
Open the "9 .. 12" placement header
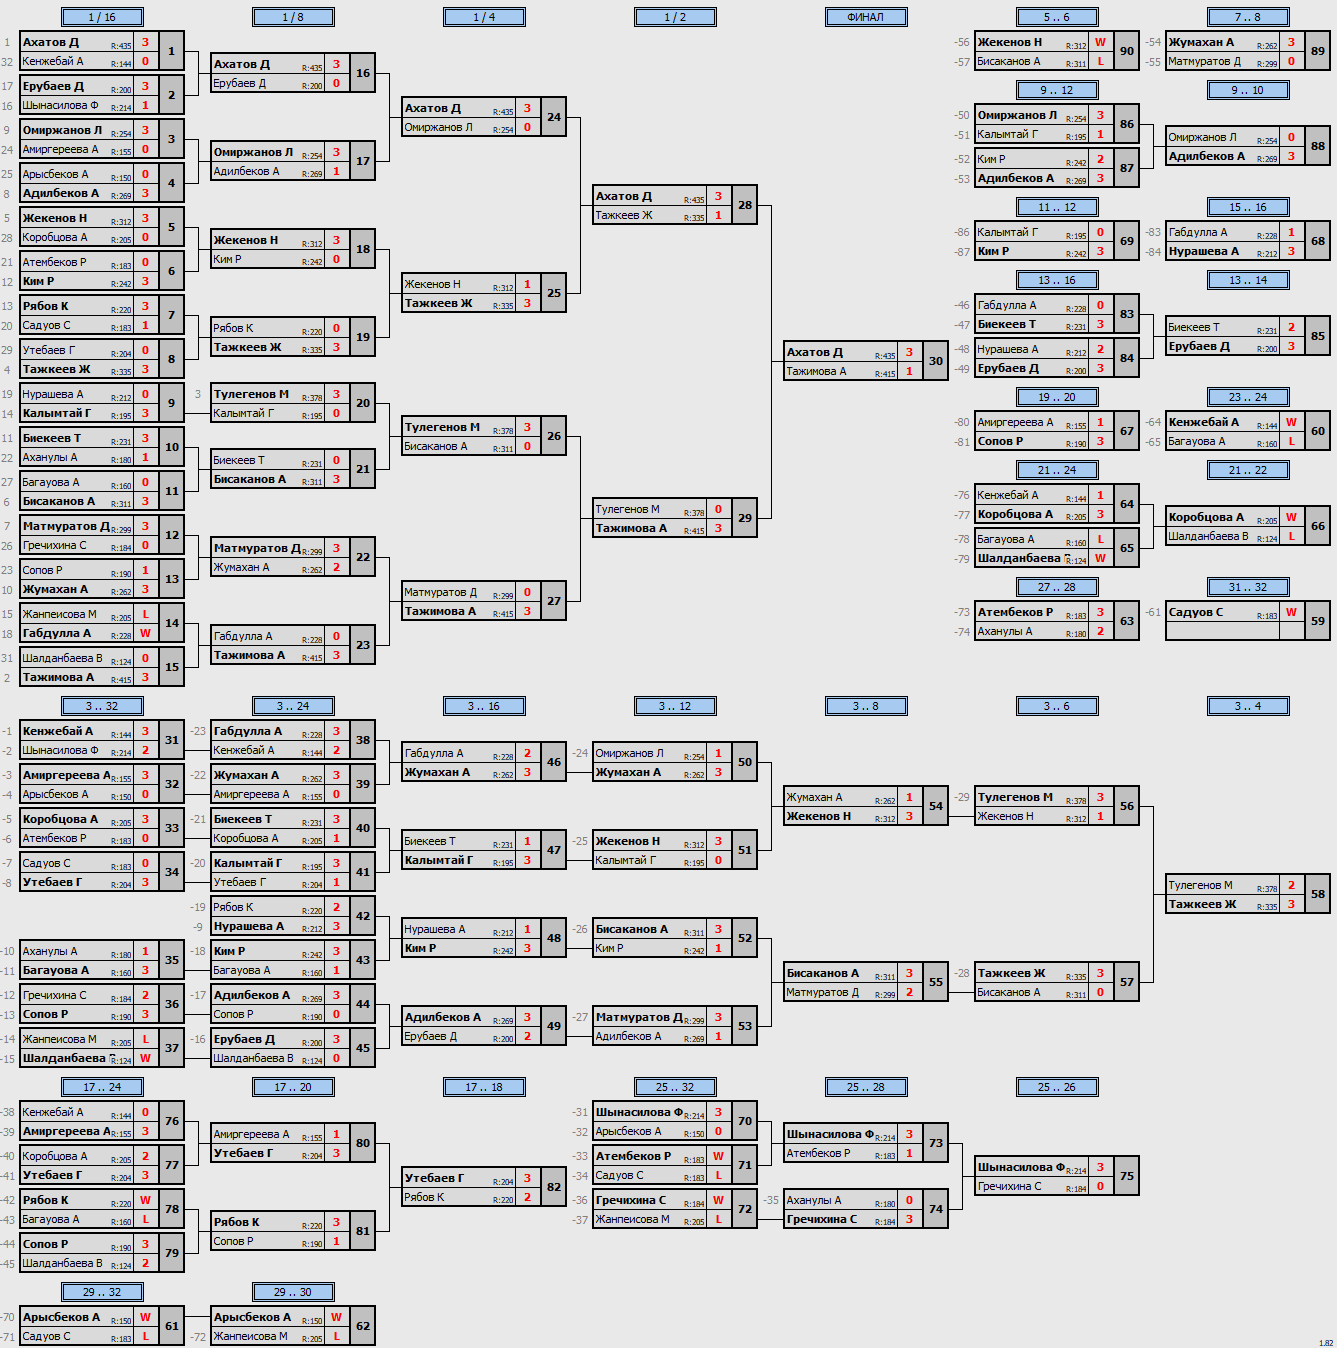point(1057,90)
